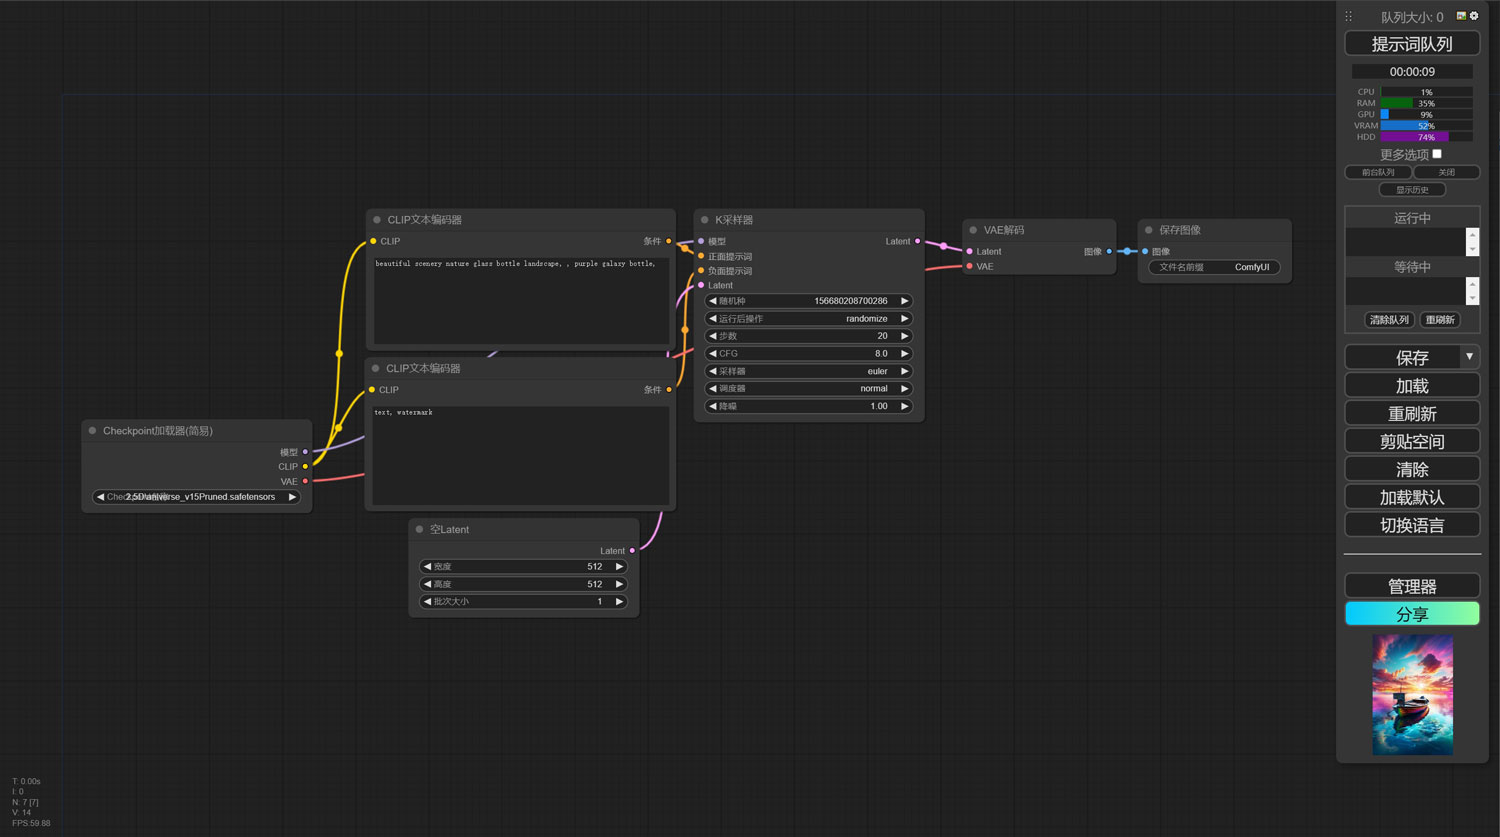The height and width of the screenshot is (837, 1500).
Task: Collapse the K采样器 node via its title dot
Action: [x=704, y=220]
